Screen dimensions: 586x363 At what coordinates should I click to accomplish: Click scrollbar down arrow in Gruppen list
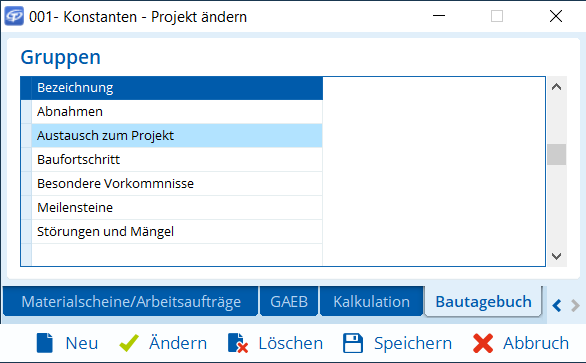point(556,256)
